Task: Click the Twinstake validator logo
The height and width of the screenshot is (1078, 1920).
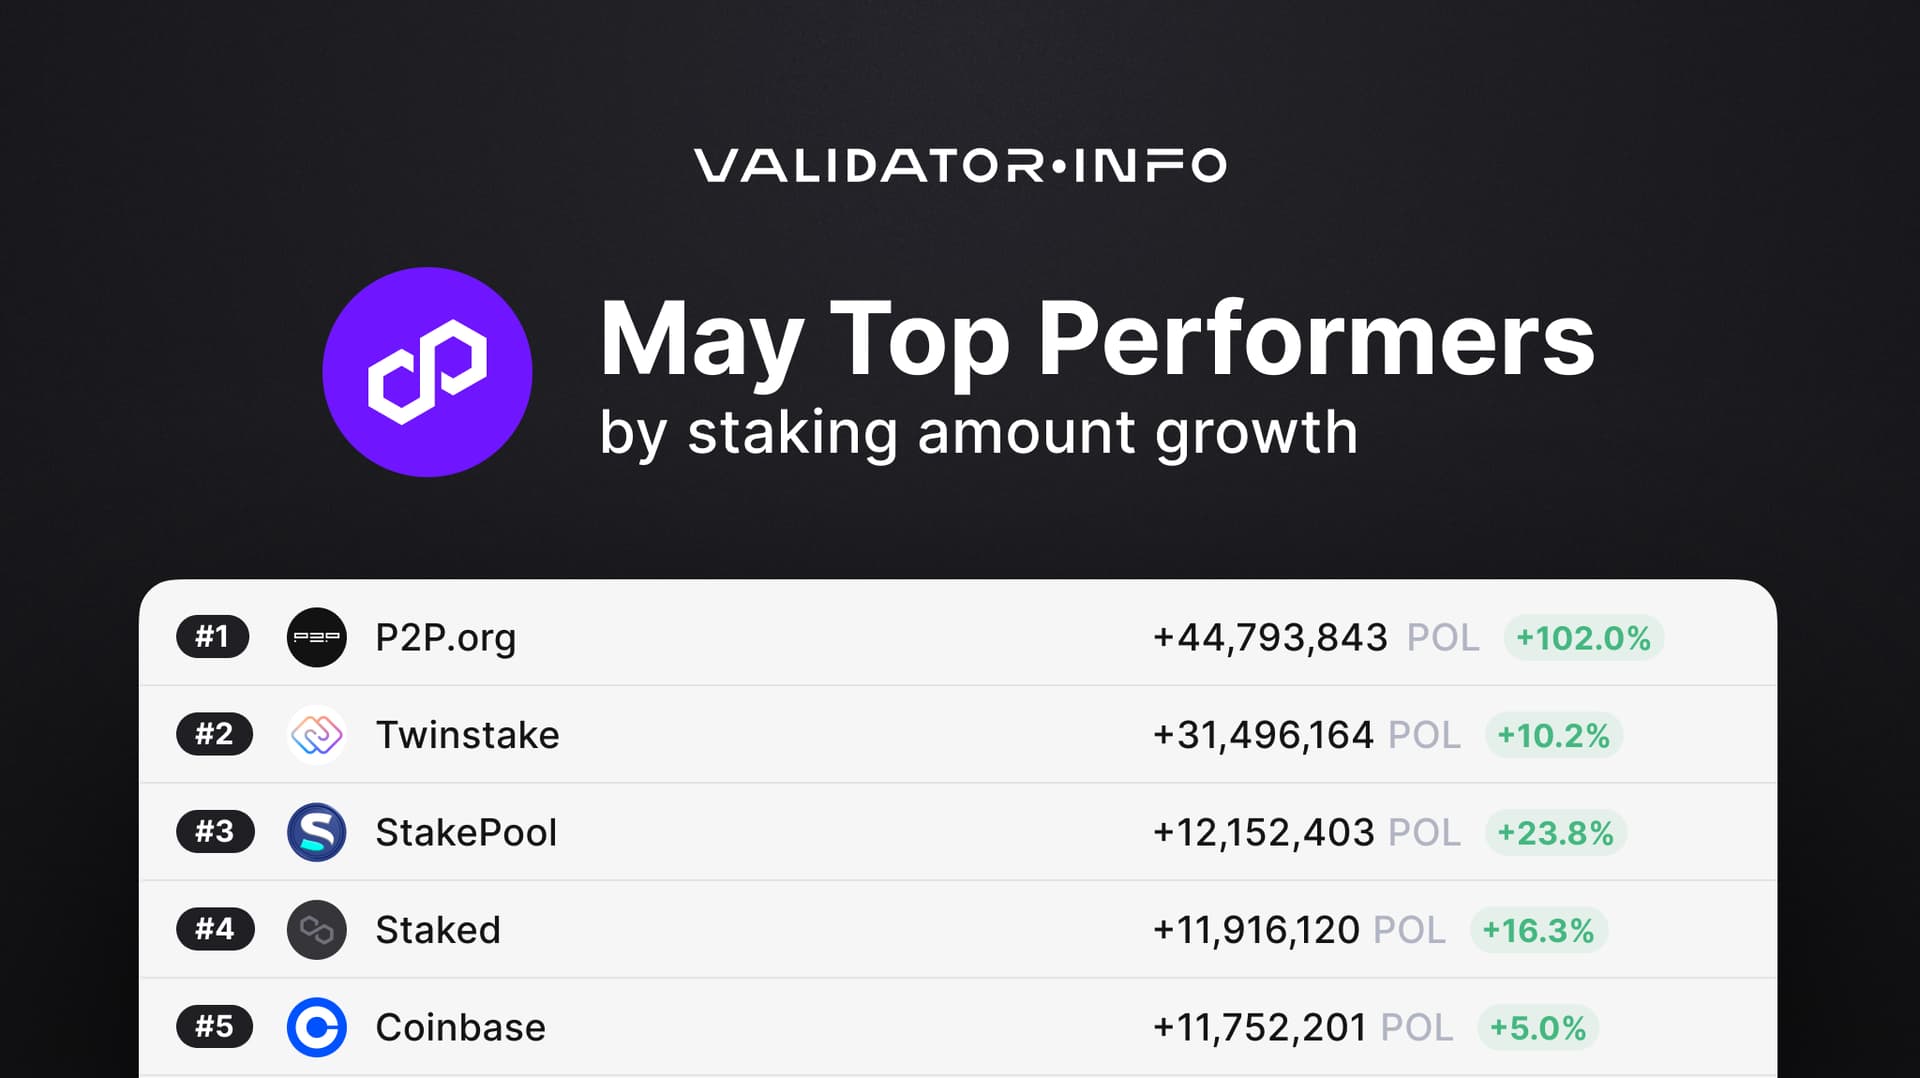Action: click(317, 735)
